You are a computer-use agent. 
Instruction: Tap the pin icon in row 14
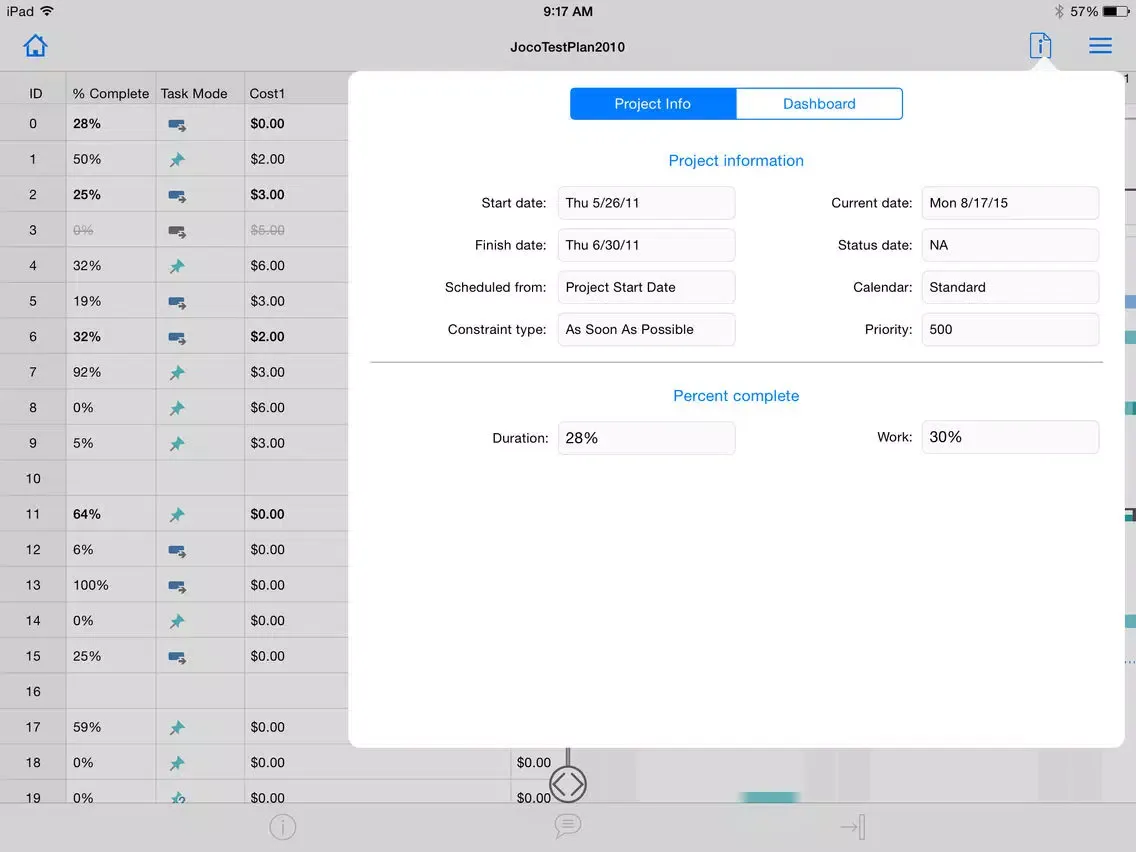click(x=177, y=621)
